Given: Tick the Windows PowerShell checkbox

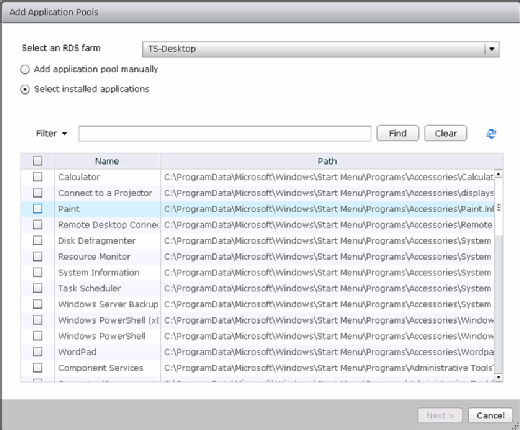Looking at the screenshot, I should (x=38, y=336).
